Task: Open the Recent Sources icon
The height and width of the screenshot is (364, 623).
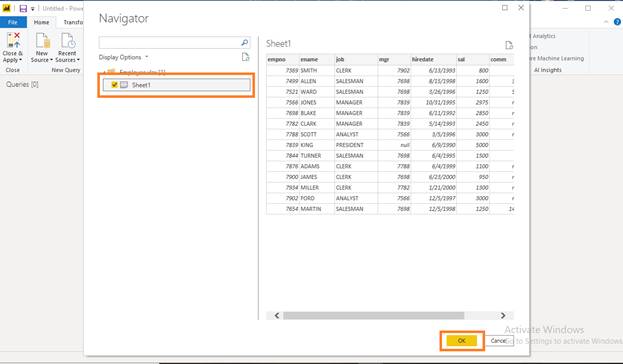Action: [x=68, y=41]
